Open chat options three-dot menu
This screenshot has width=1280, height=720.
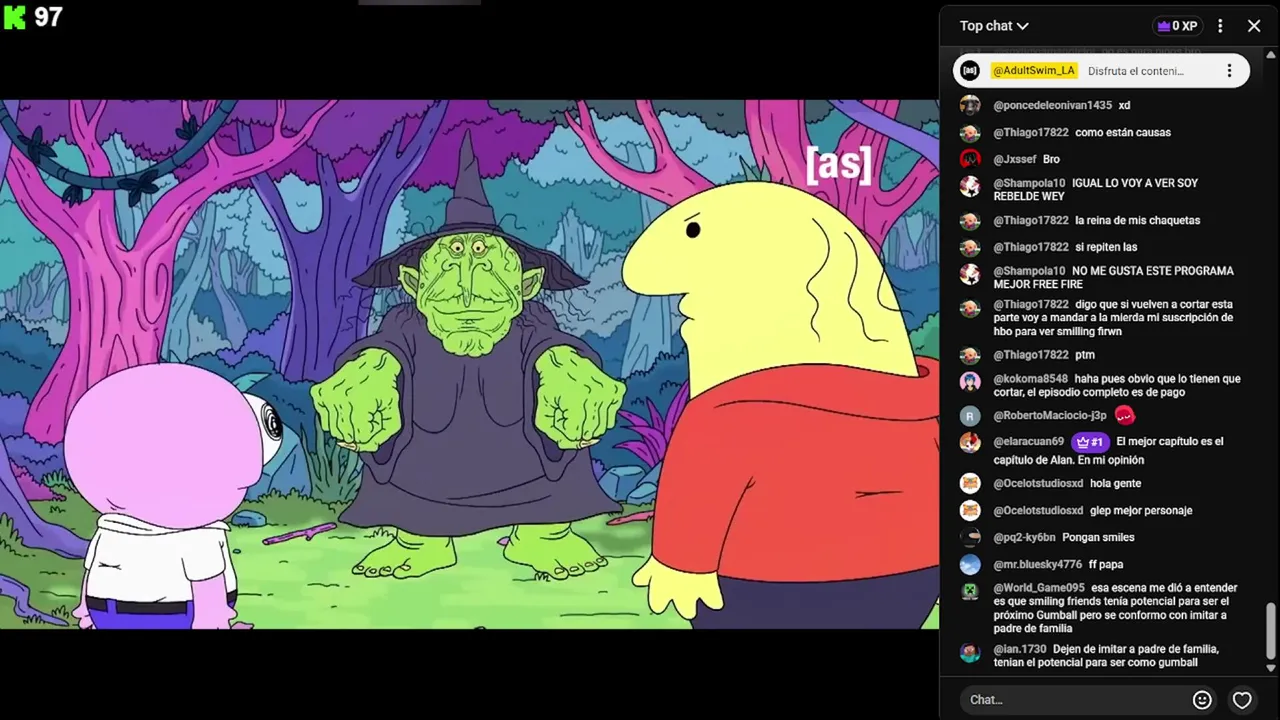pos(1220,26)
